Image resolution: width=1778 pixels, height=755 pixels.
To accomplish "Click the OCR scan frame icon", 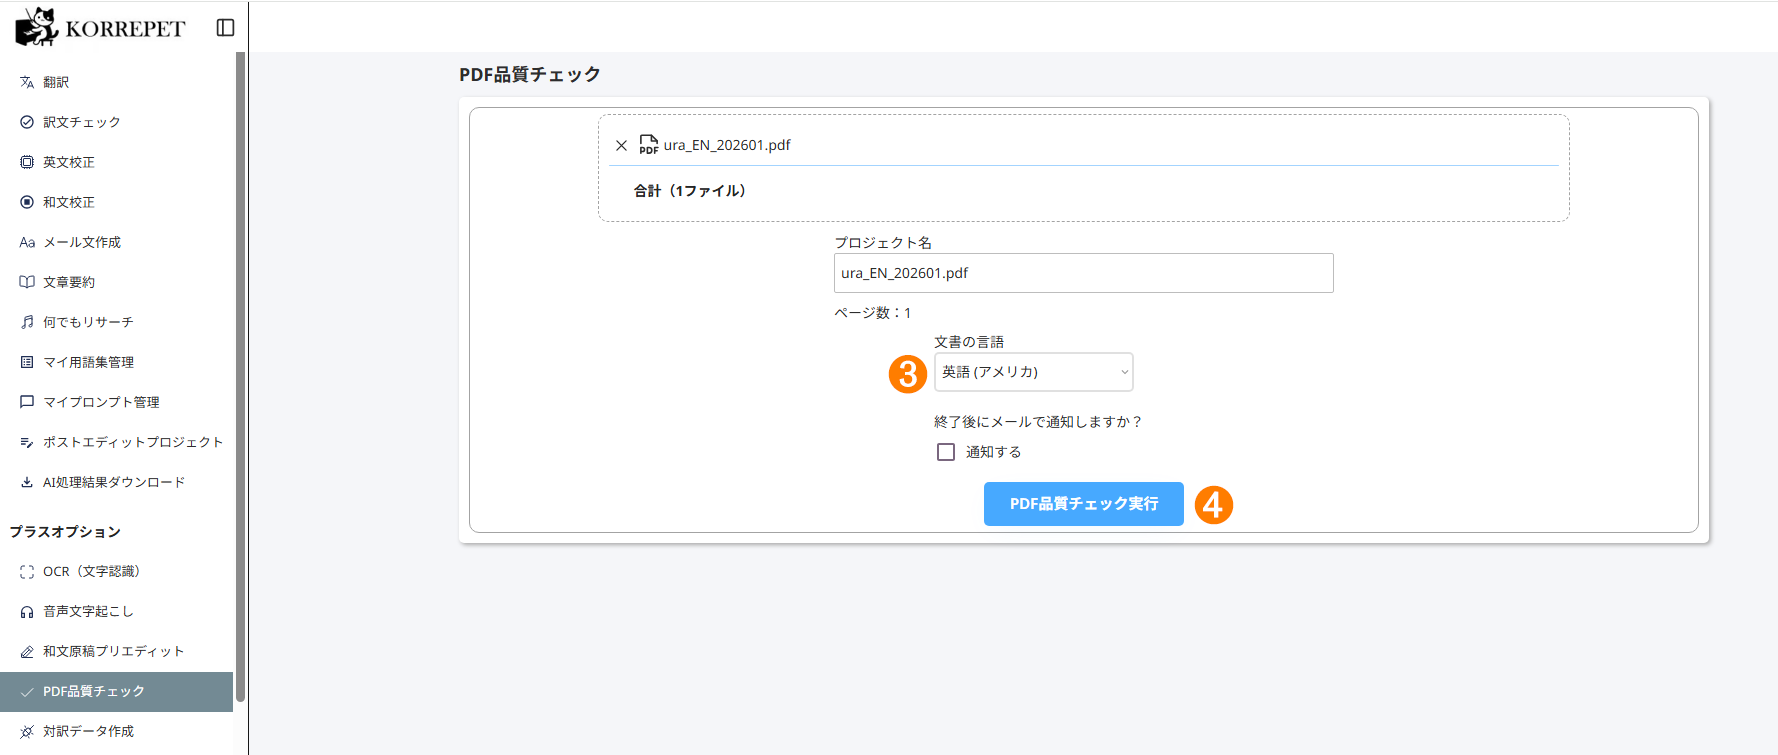I will point(27,572).
